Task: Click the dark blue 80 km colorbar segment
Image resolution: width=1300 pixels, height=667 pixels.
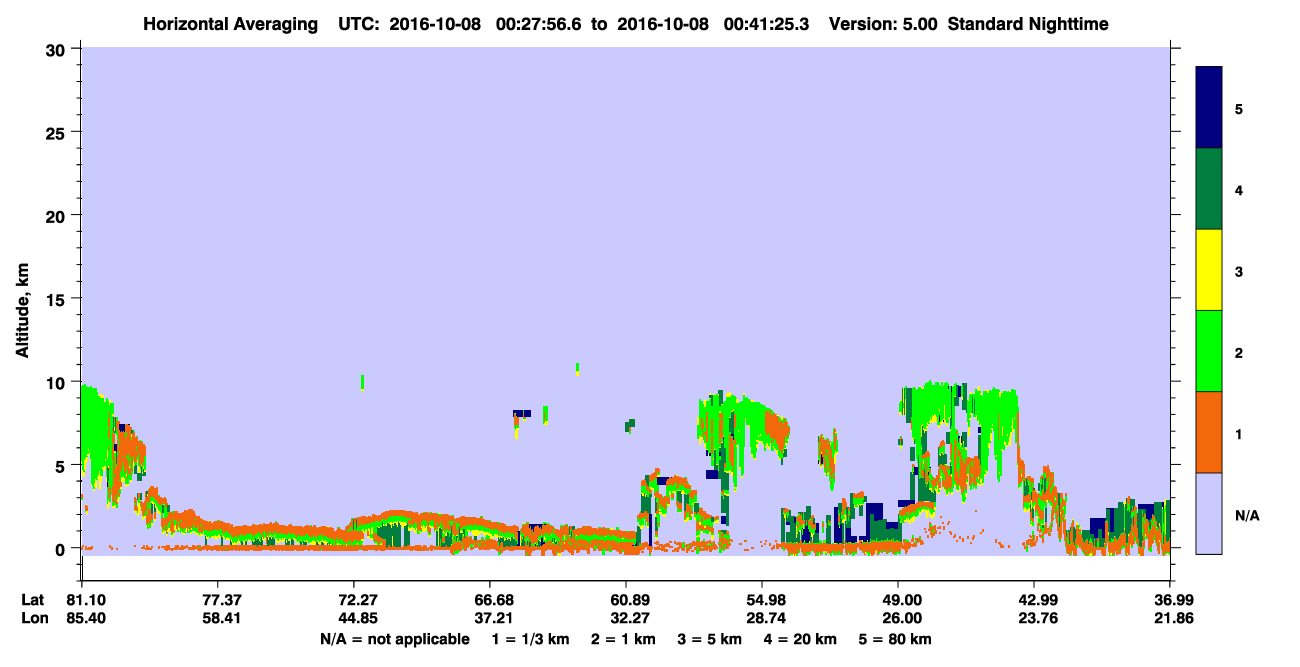Action: pyautogui.click(x=1209, y=108)
